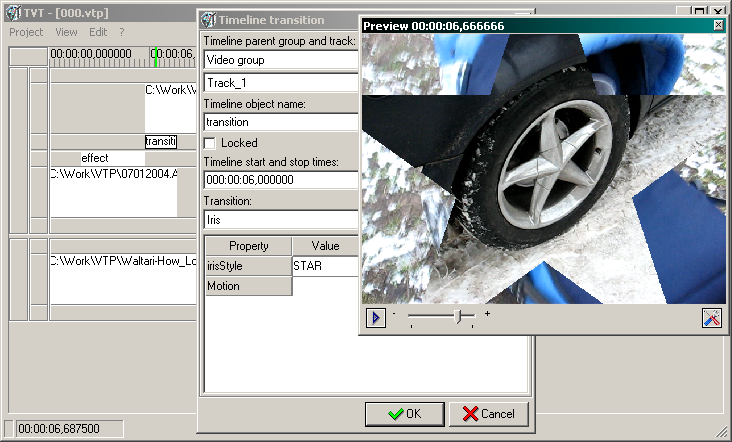Close the Preview window
This screenshot has width=732, height=442.
tap(718, 25)
